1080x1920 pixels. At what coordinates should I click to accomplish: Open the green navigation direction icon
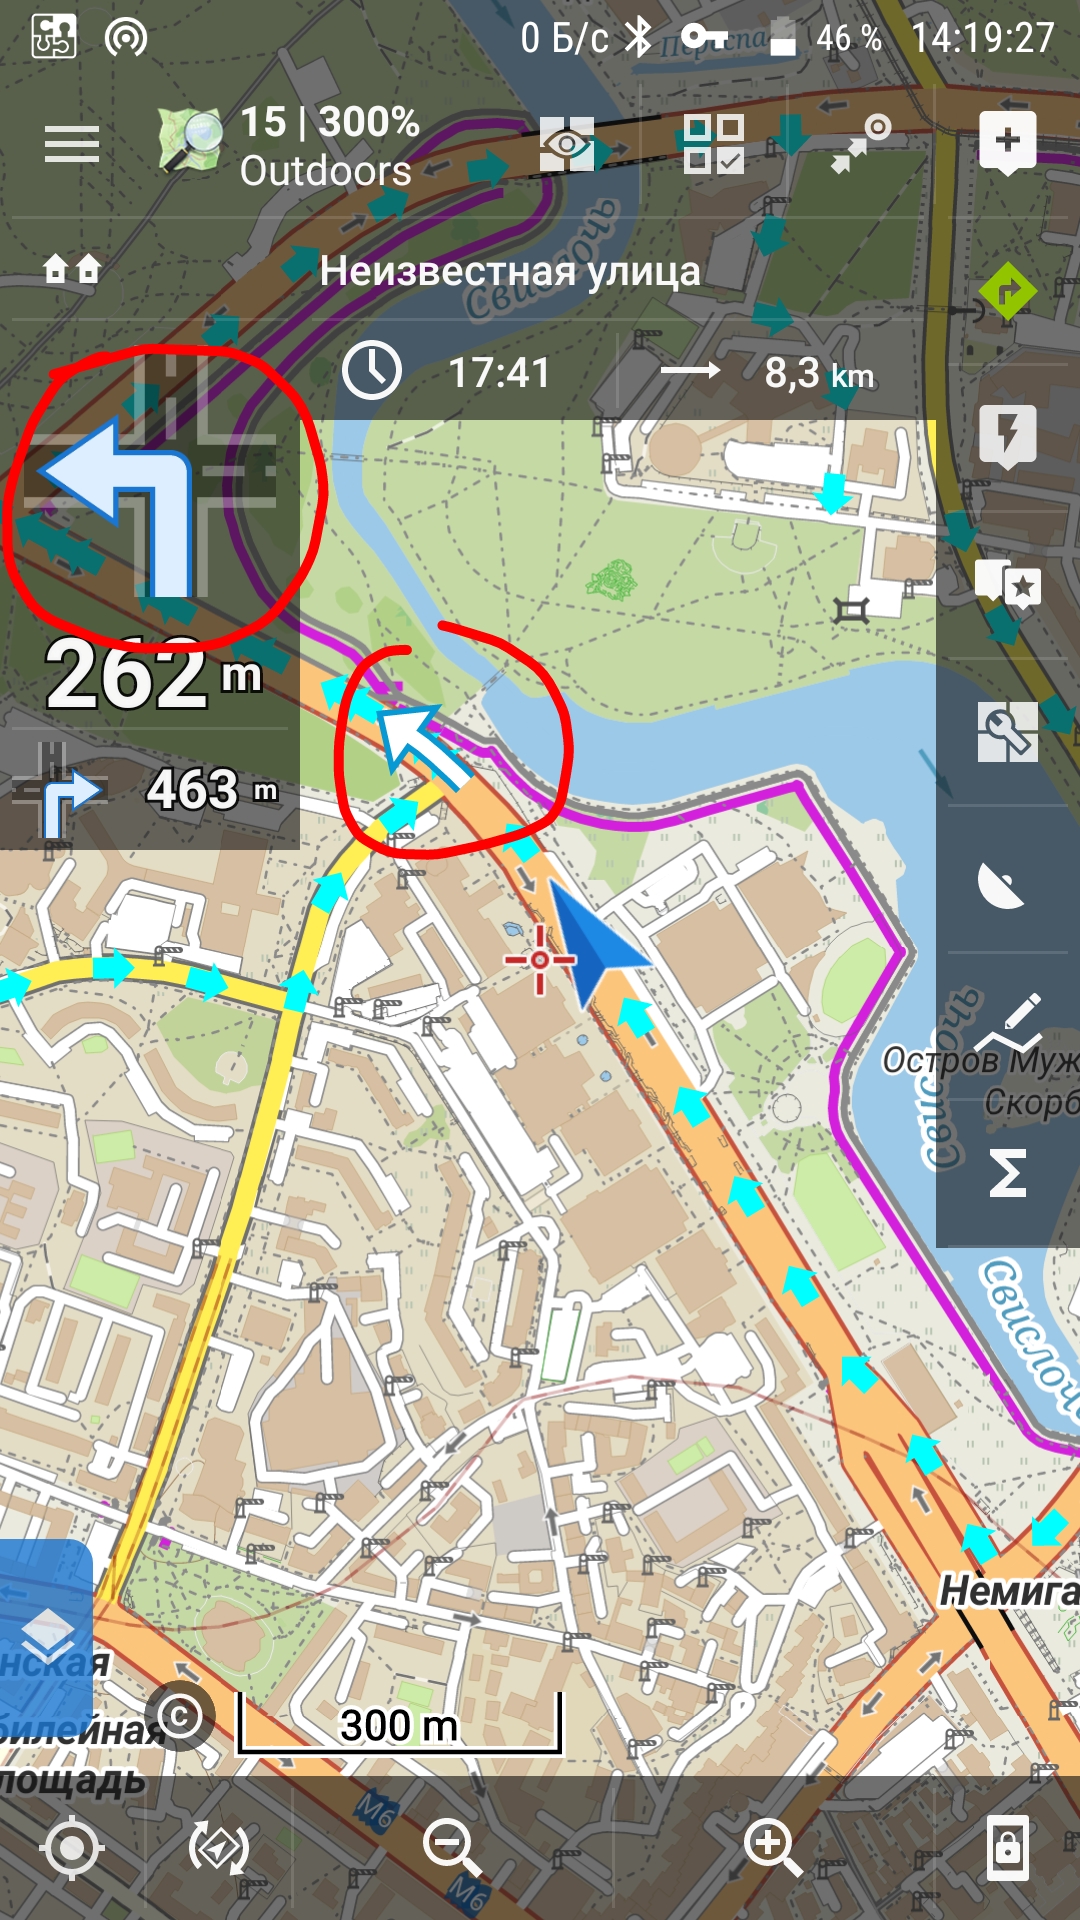coord(1007,291)
